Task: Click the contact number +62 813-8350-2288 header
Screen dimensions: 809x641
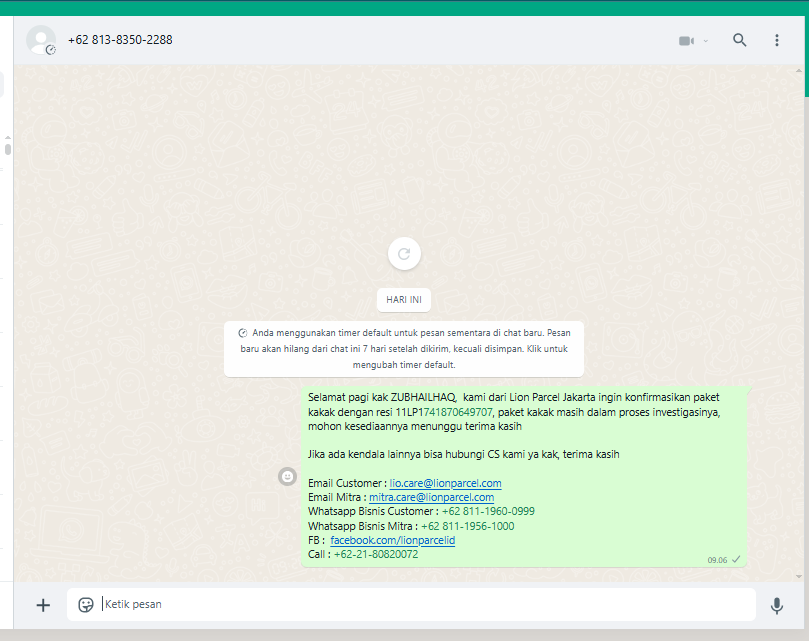Action: pos(120,40)
